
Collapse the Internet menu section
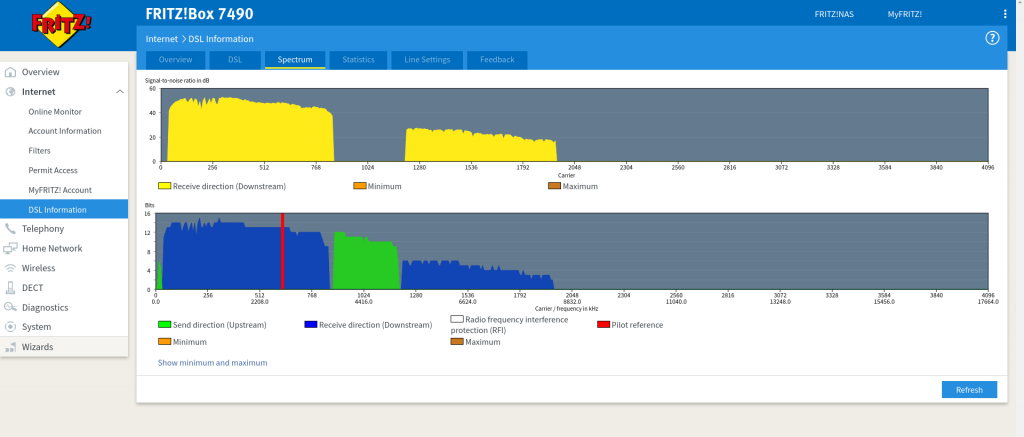pos(120,91)
